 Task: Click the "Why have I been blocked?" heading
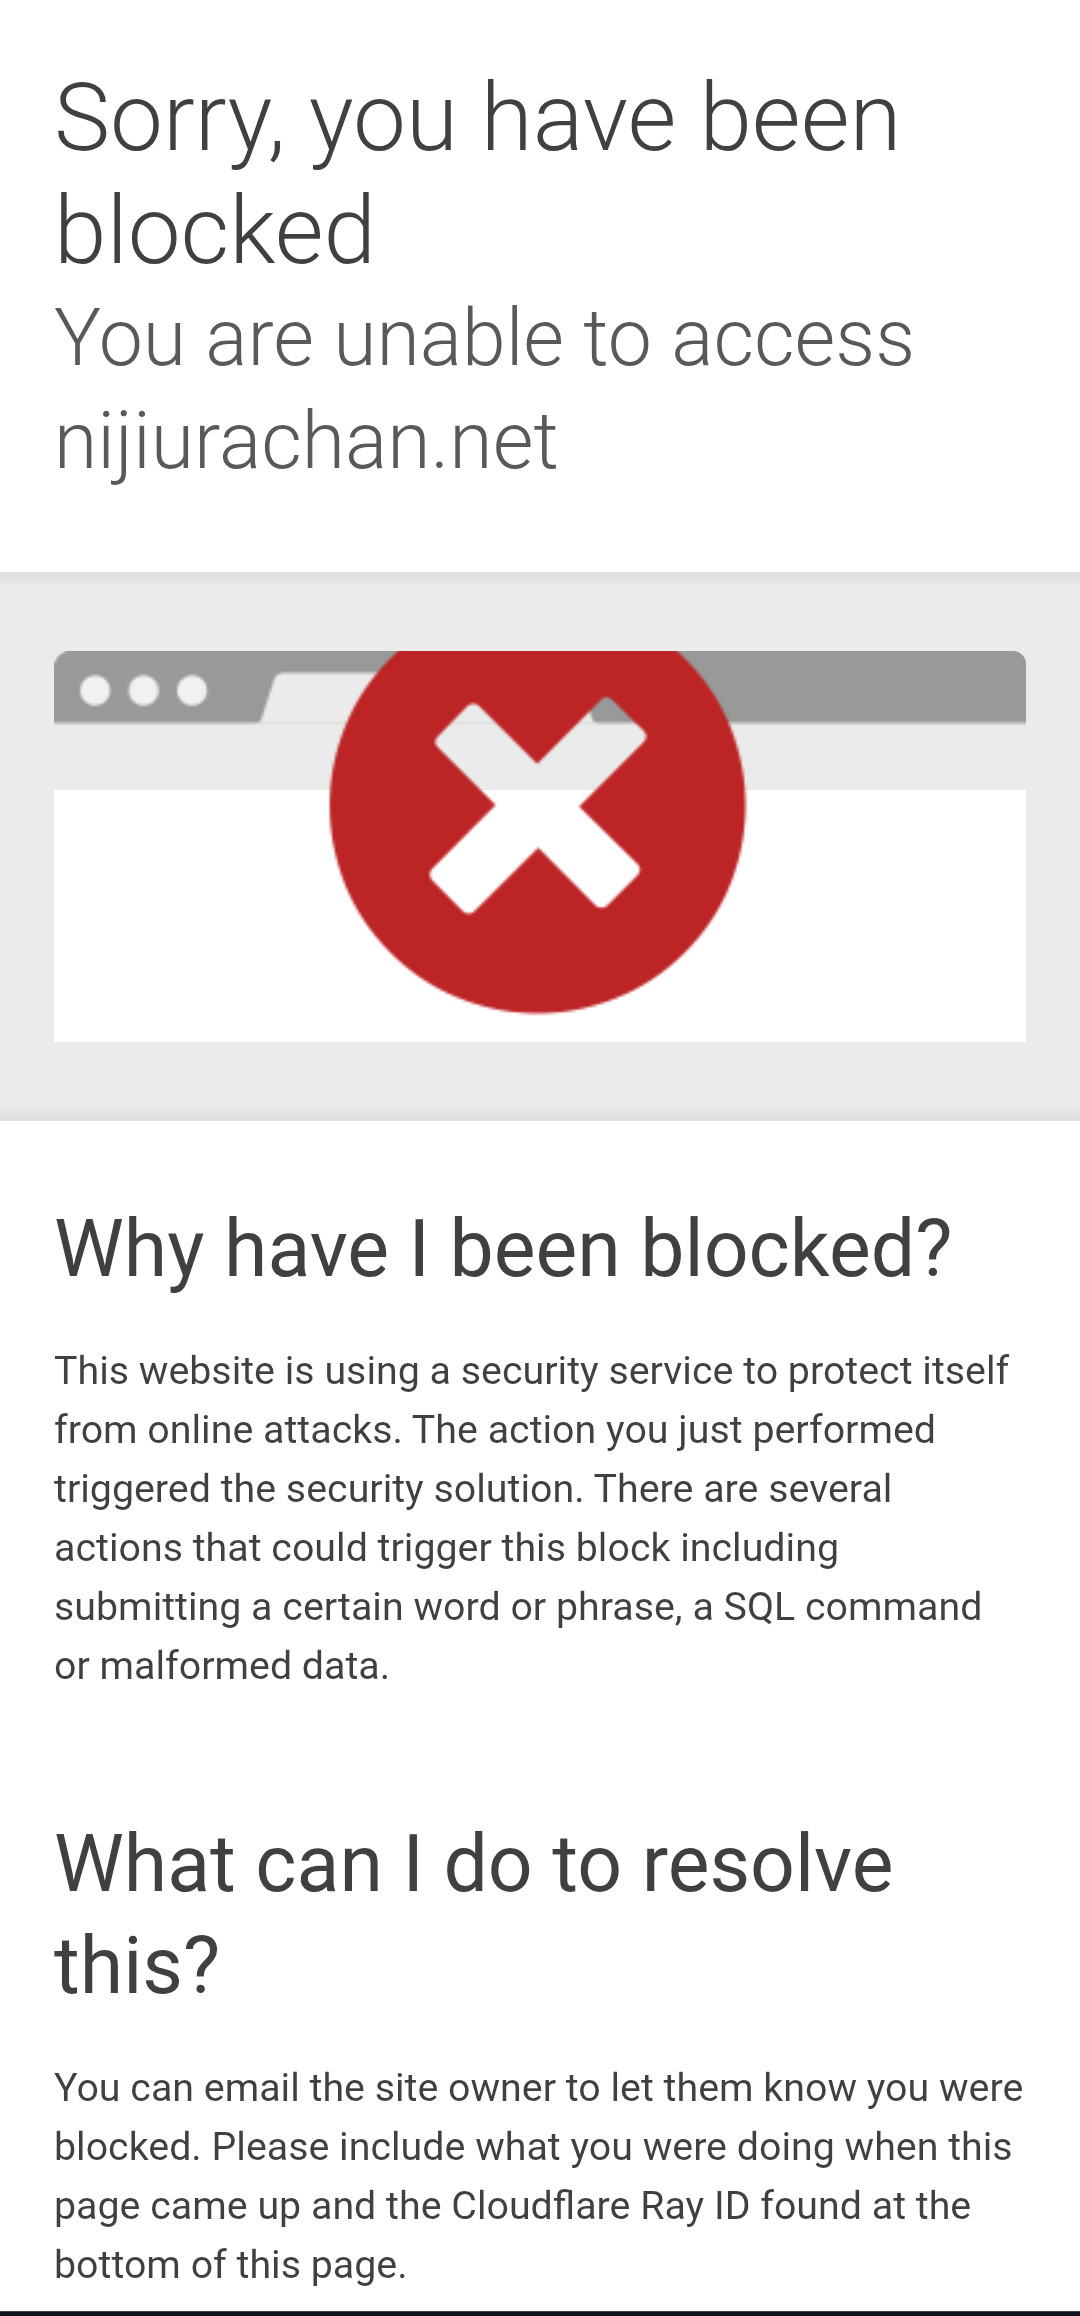[502, 1249]
